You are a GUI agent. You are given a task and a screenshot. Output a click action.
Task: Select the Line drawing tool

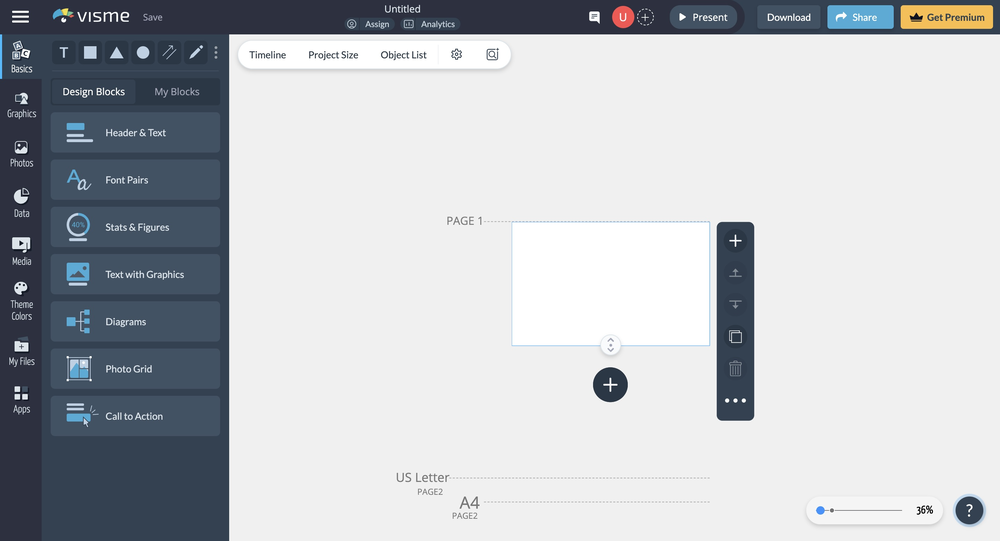pos(170,53)
